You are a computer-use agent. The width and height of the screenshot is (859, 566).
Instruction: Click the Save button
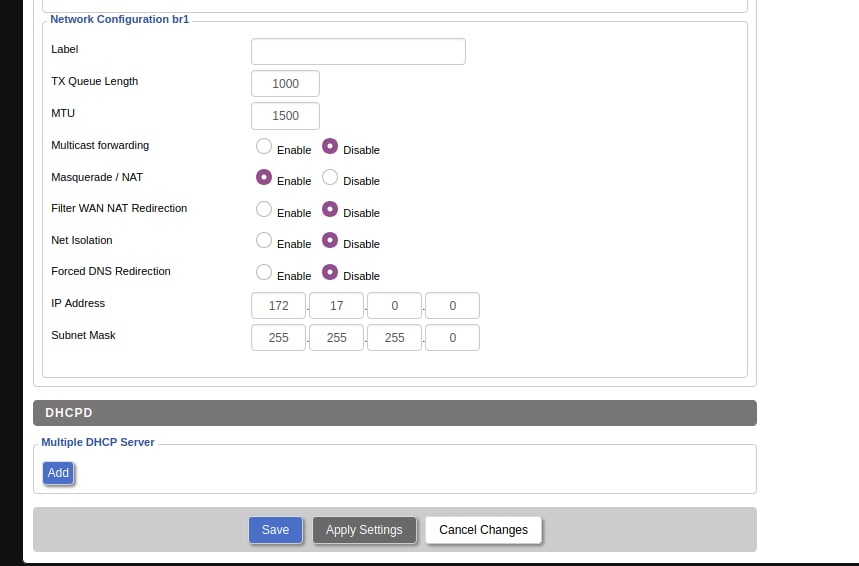tap(276, 530)
